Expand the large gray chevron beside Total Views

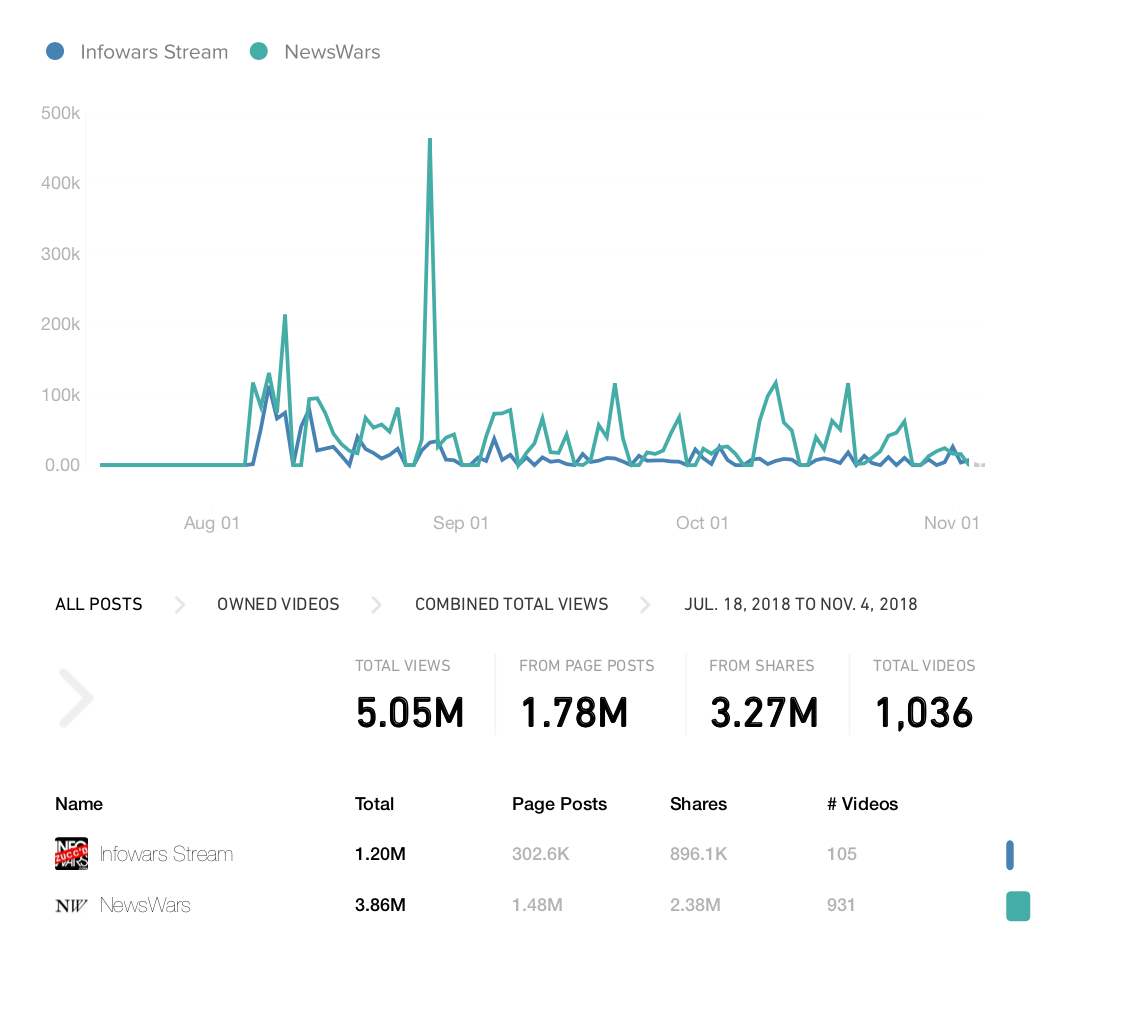click(x=75, y=698)
